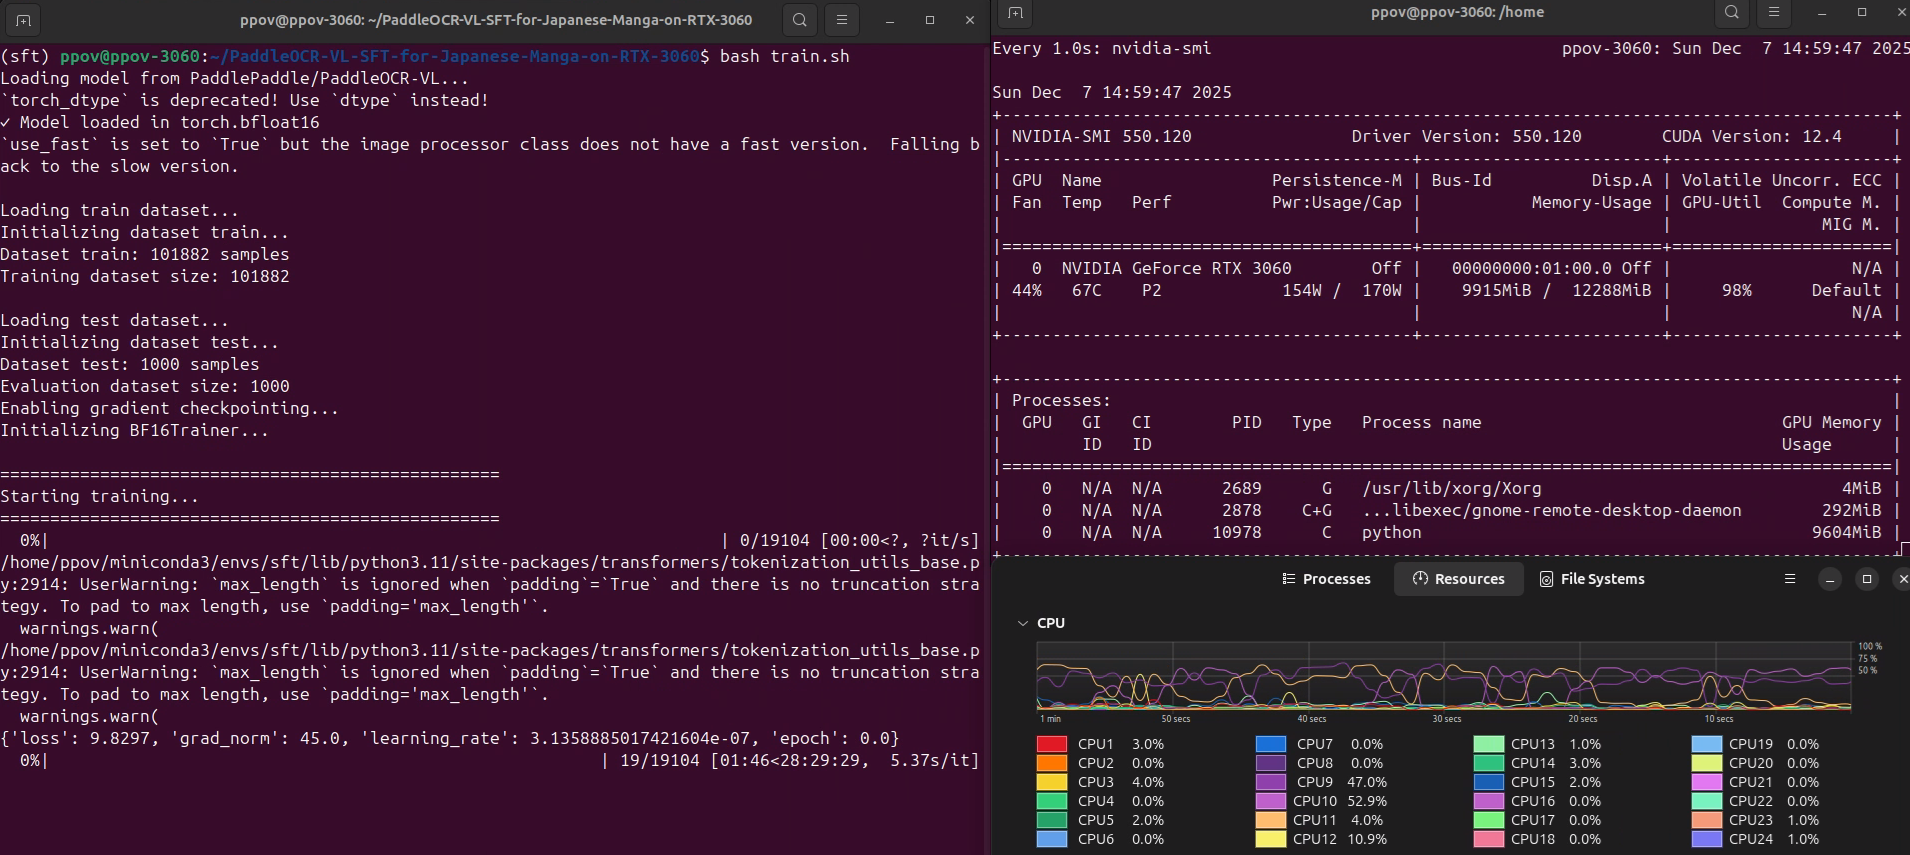The width and height of the screenshot is (1910, 855).
Task: Open a new tab in the left terminal
Action: point(23,20)
